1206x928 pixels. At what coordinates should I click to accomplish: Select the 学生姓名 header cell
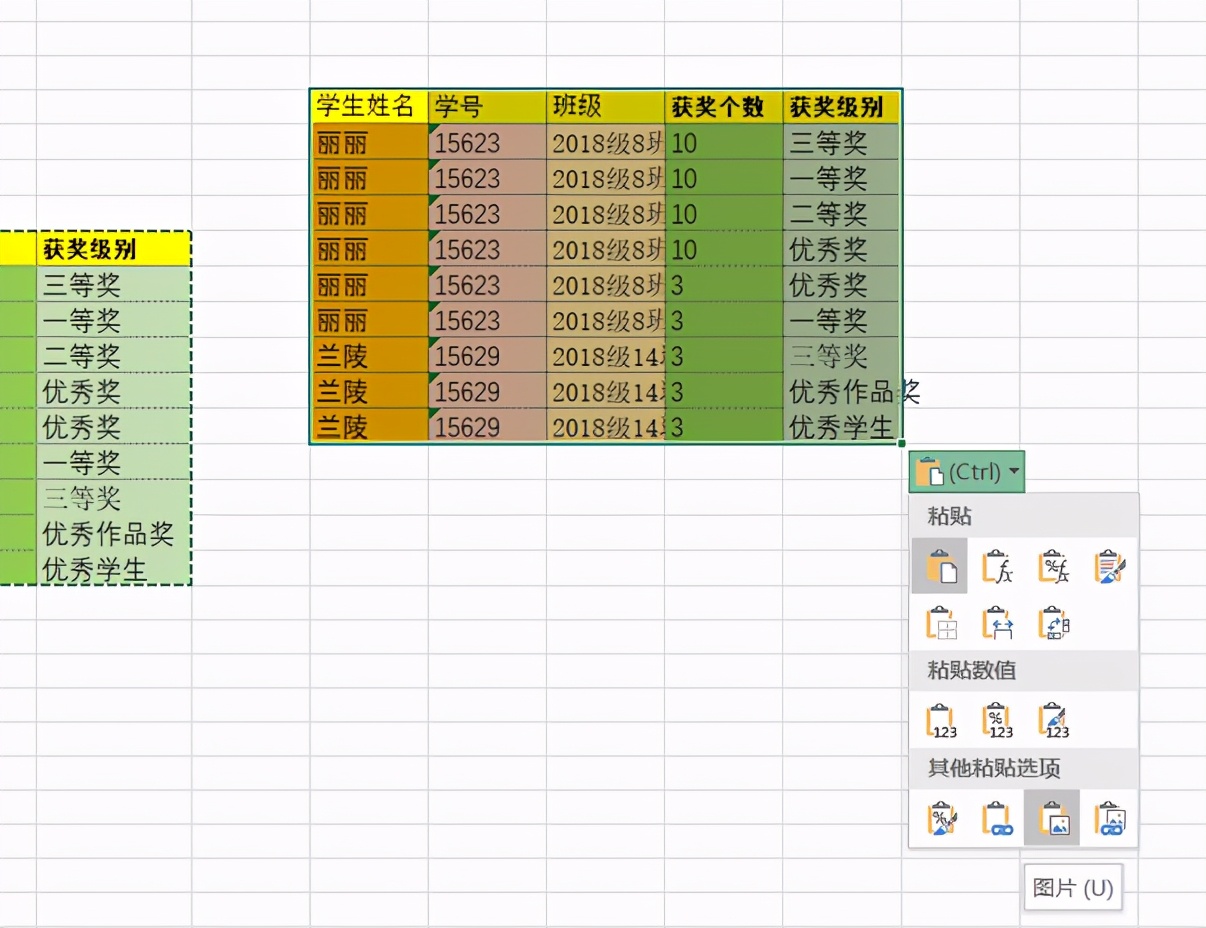pyautogui.click(x=370, y=106)
